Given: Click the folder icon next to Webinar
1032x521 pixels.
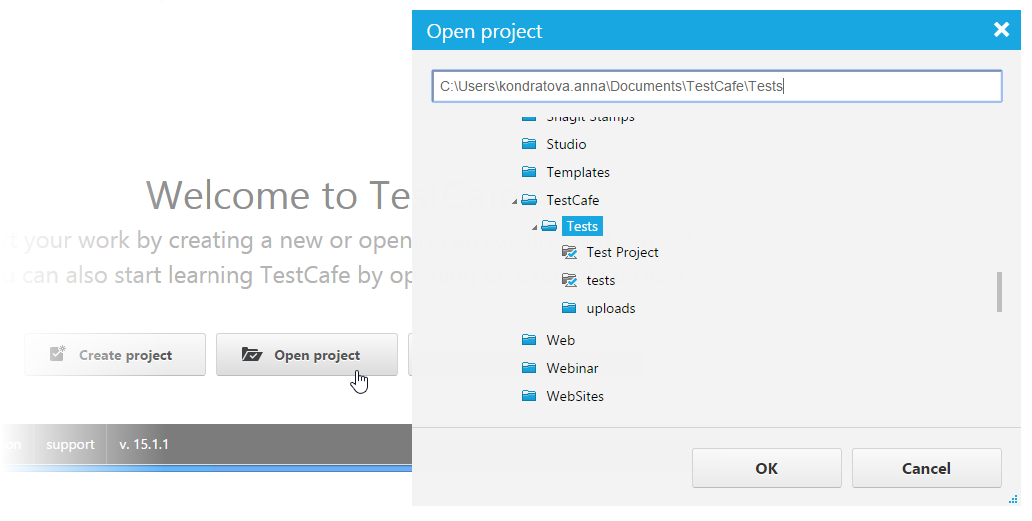Looking at the screenshot, I should pos(529,368).
